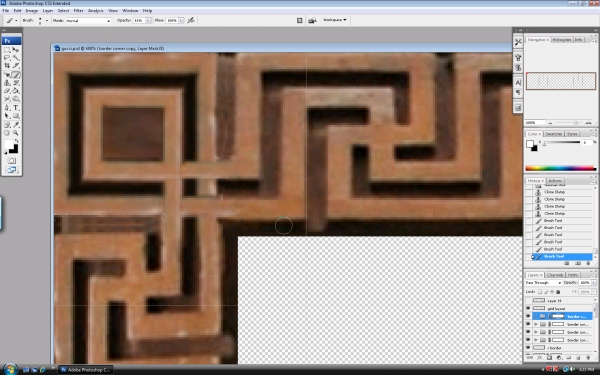Select the Hand tool
600x375 pixels.
tap(7, 133)
